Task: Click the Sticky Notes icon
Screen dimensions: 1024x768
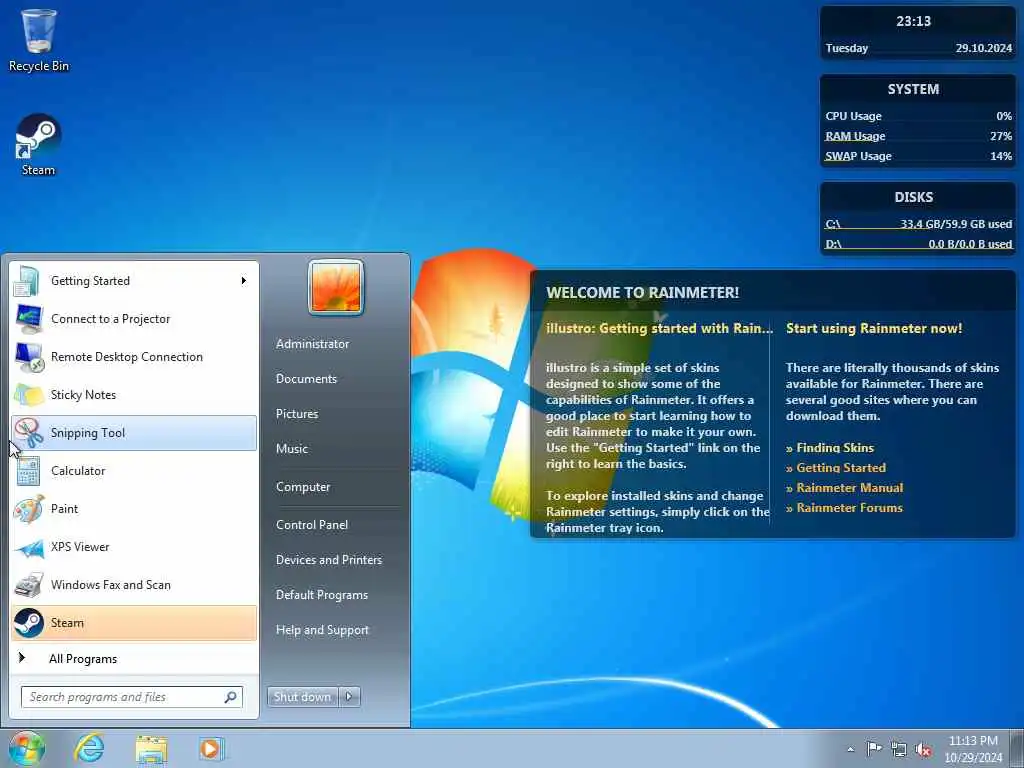Action: click(28, 394)
